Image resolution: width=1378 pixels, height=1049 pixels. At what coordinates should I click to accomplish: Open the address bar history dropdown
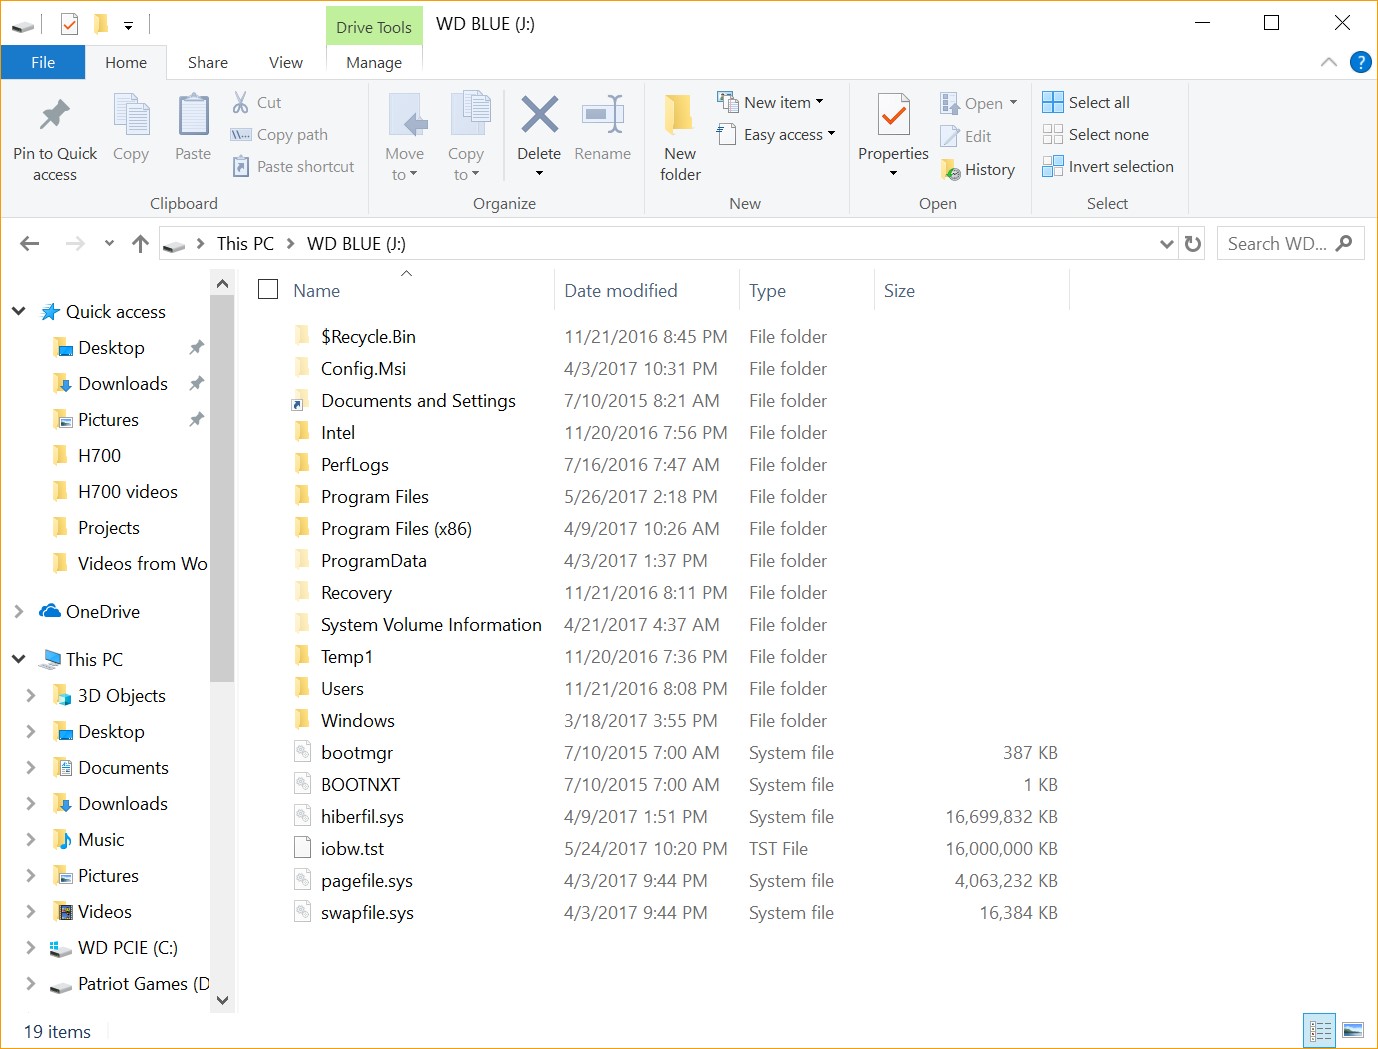point(1166,244)
